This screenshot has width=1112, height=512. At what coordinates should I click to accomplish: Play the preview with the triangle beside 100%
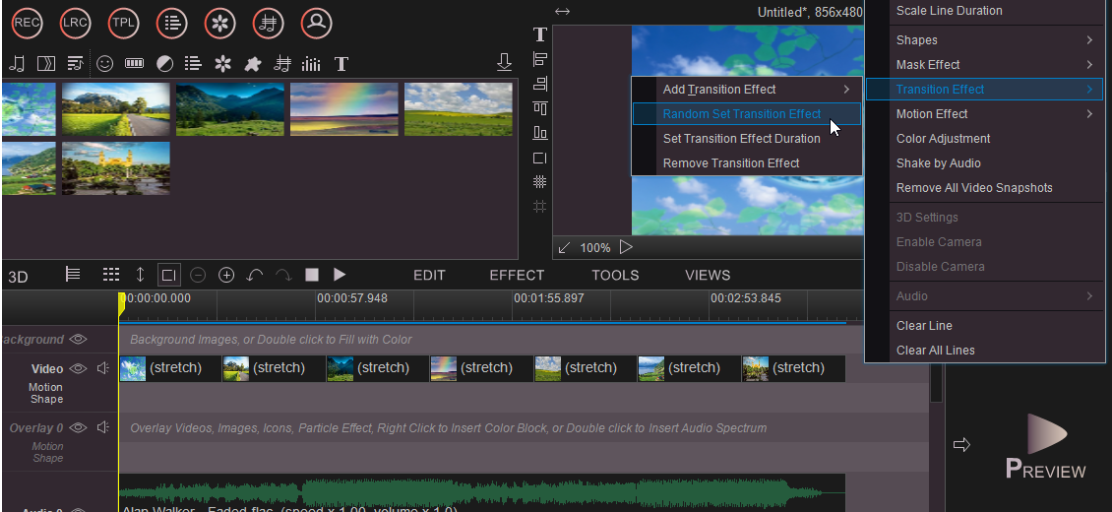[x=626, y=247]
